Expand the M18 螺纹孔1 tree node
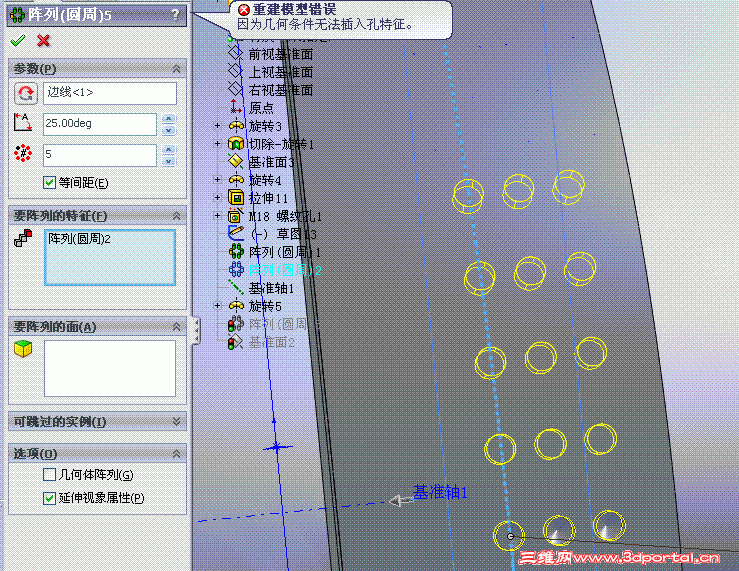 [x=217, y=215]
